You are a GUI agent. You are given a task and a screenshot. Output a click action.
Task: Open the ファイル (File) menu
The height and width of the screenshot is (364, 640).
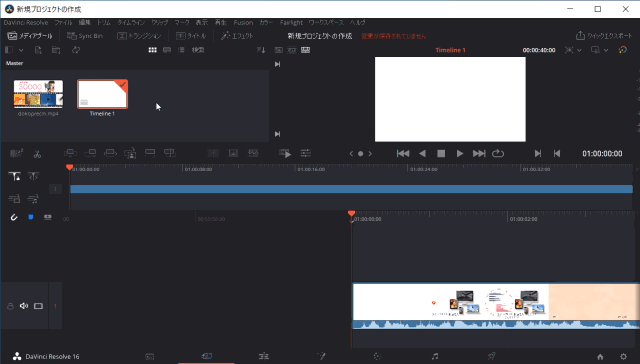(63, 22)
